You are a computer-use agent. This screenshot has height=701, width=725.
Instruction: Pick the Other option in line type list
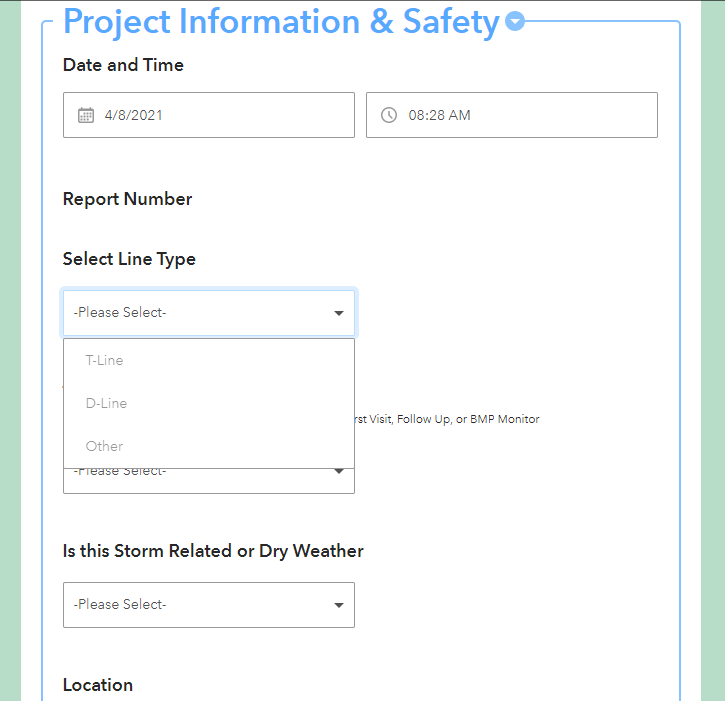(x=105, y=446)
